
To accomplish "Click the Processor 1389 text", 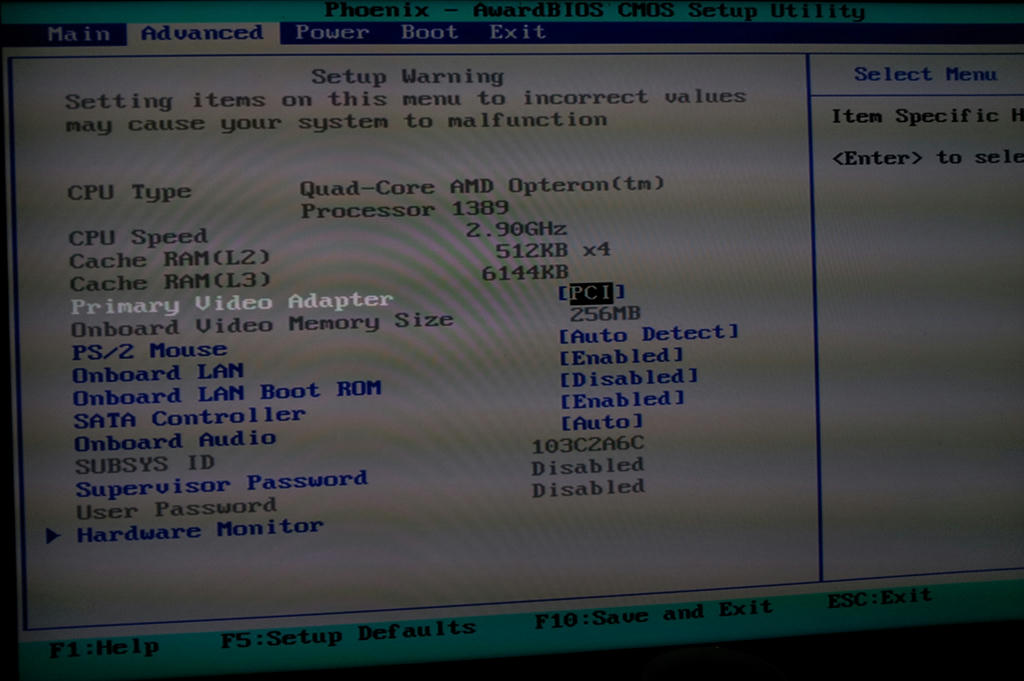I will [x=404, y=209].
